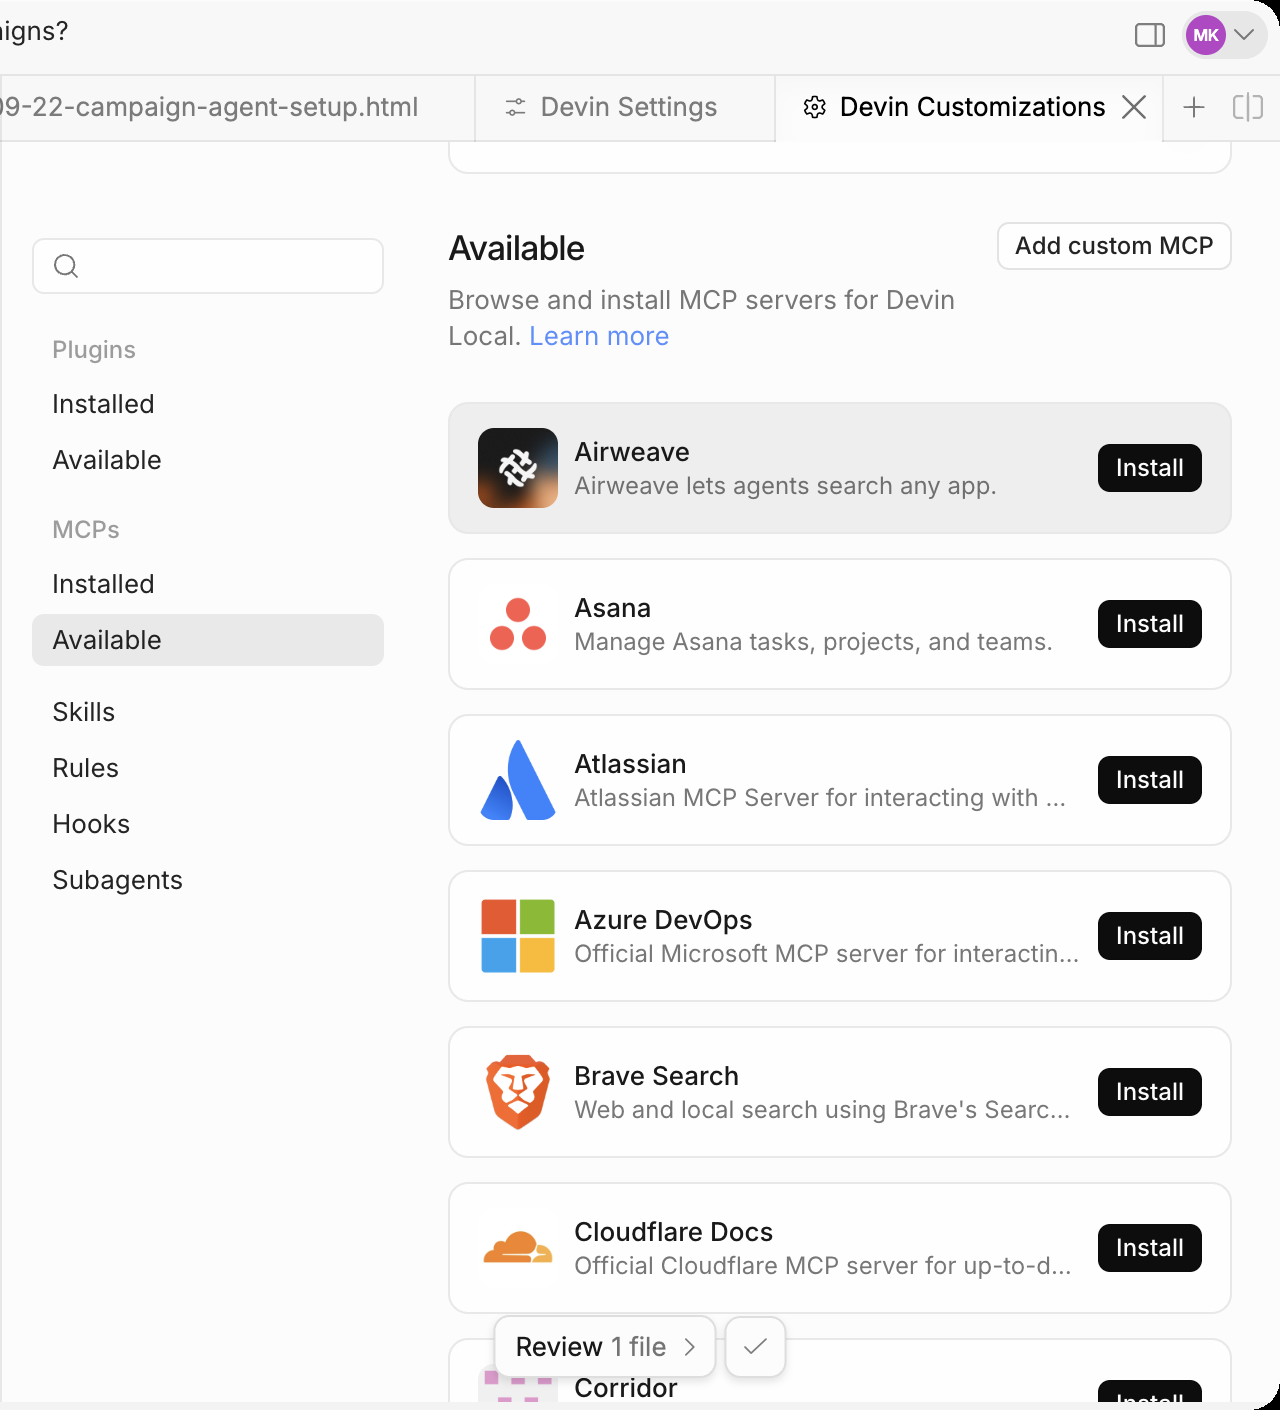The width and height of the screenshot is (1280, 1410).
Task: Install the Brave Search MCP
Action: (1150, 1092)
